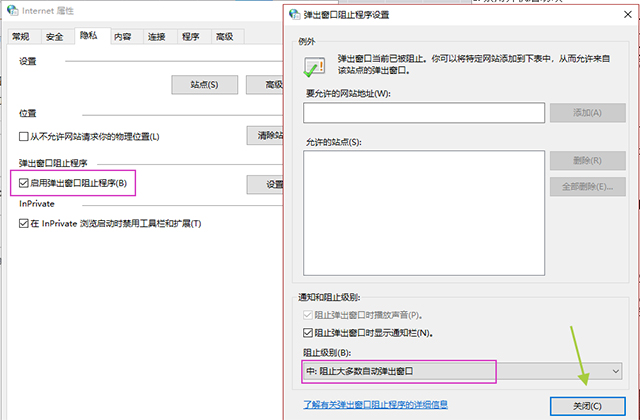The image size is (640, 420).
Task: Click the 添加(A) button
Action: click(x=587, y=113)
